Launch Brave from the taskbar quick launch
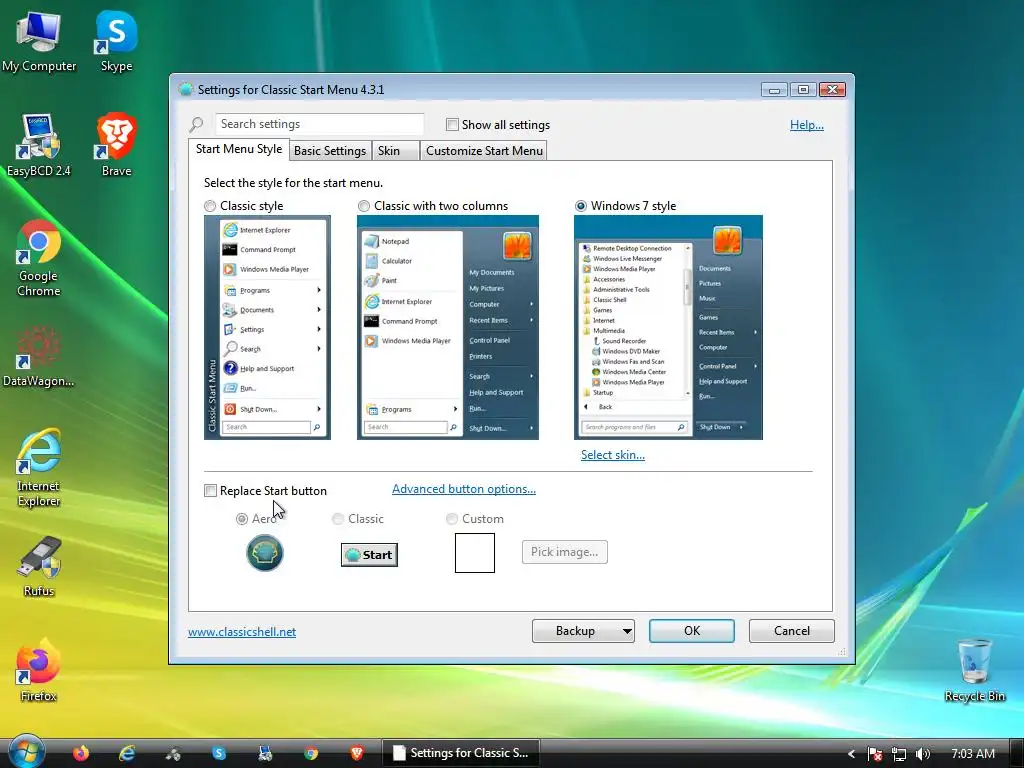 [357, 753]
